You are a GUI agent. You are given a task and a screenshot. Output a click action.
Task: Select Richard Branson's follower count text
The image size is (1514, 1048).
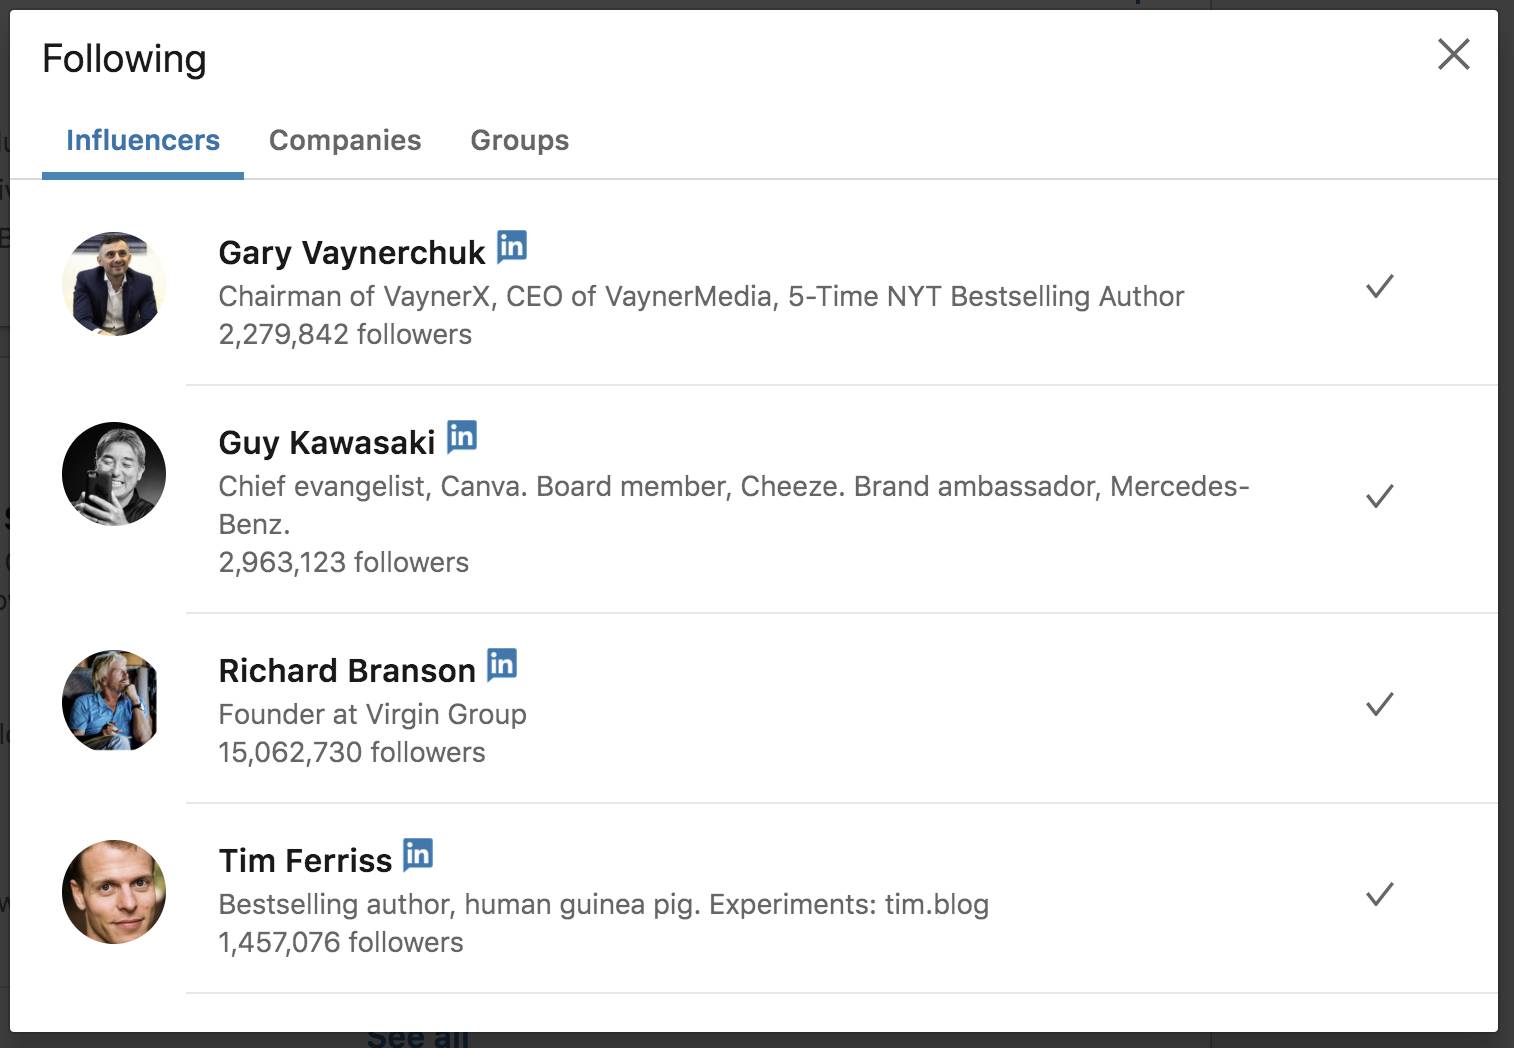pyautogui.click(x=351, y=752)
